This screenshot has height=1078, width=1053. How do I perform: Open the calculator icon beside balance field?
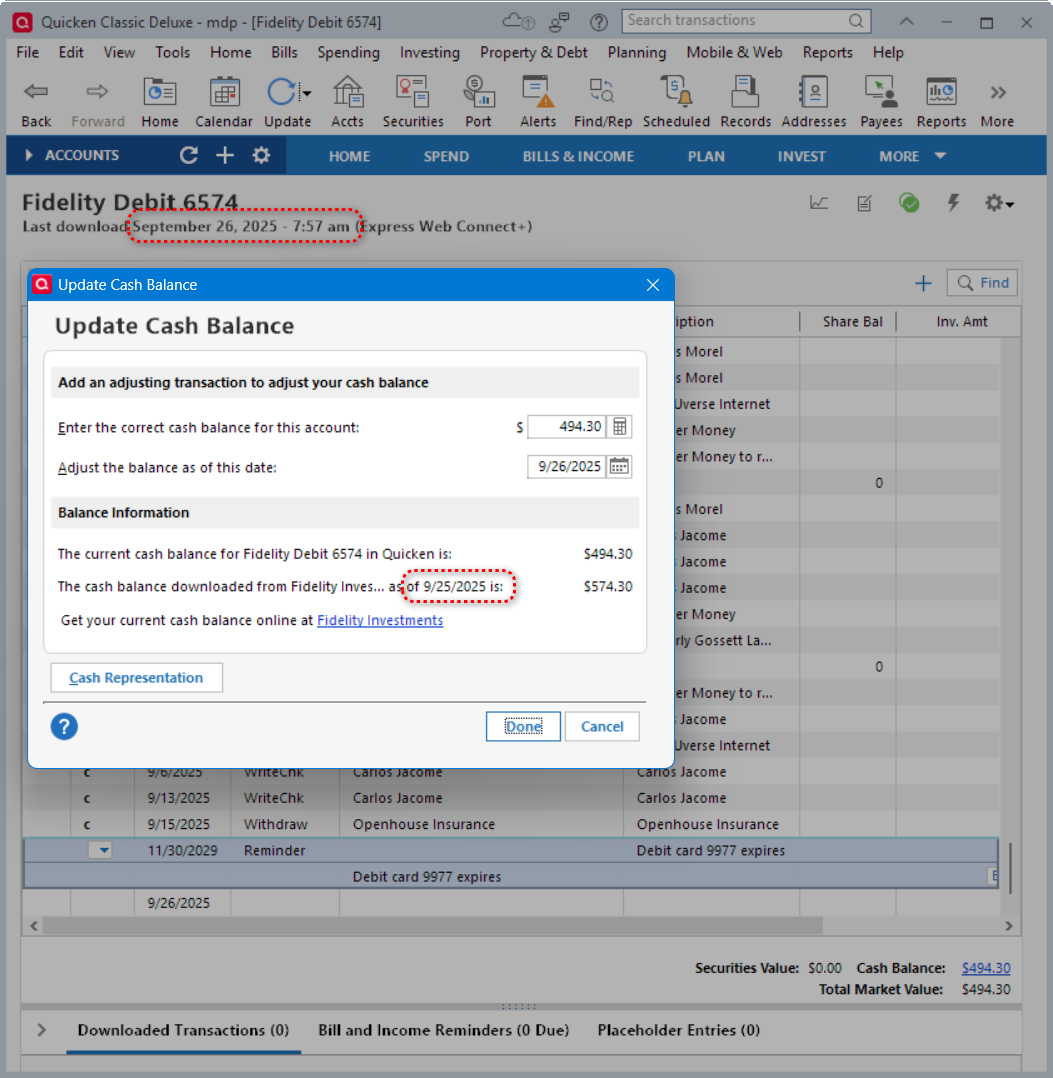pos(619,426)
